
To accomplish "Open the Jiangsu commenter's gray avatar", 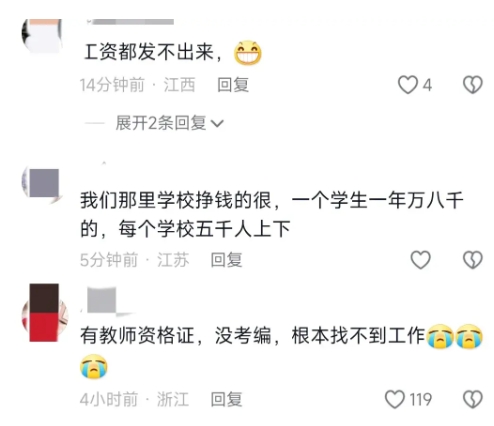I will 42,184.
